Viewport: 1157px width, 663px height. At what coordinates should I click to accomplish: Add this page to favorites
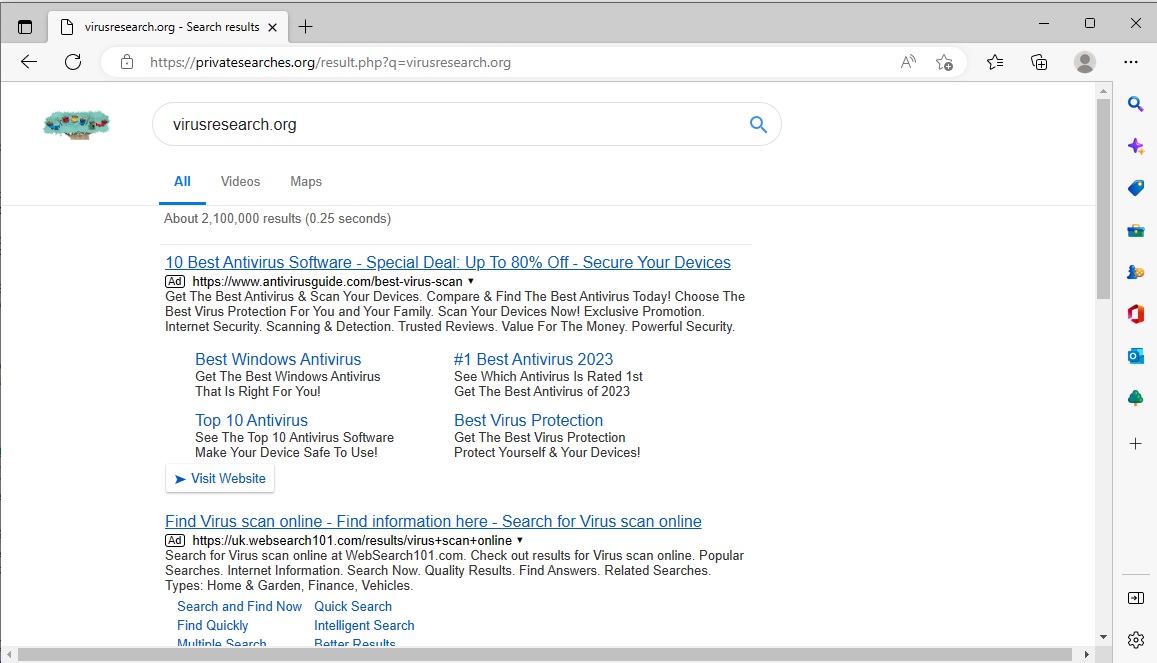click(944, 62)
